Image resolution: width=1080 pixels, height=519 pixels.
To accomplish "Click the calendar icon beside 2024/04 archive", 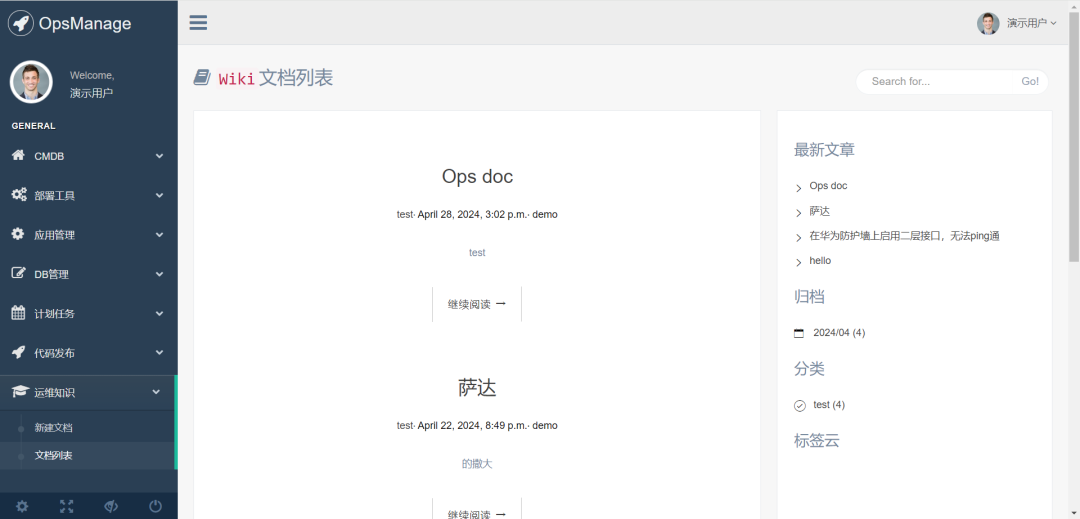I will tap(798, 333).
